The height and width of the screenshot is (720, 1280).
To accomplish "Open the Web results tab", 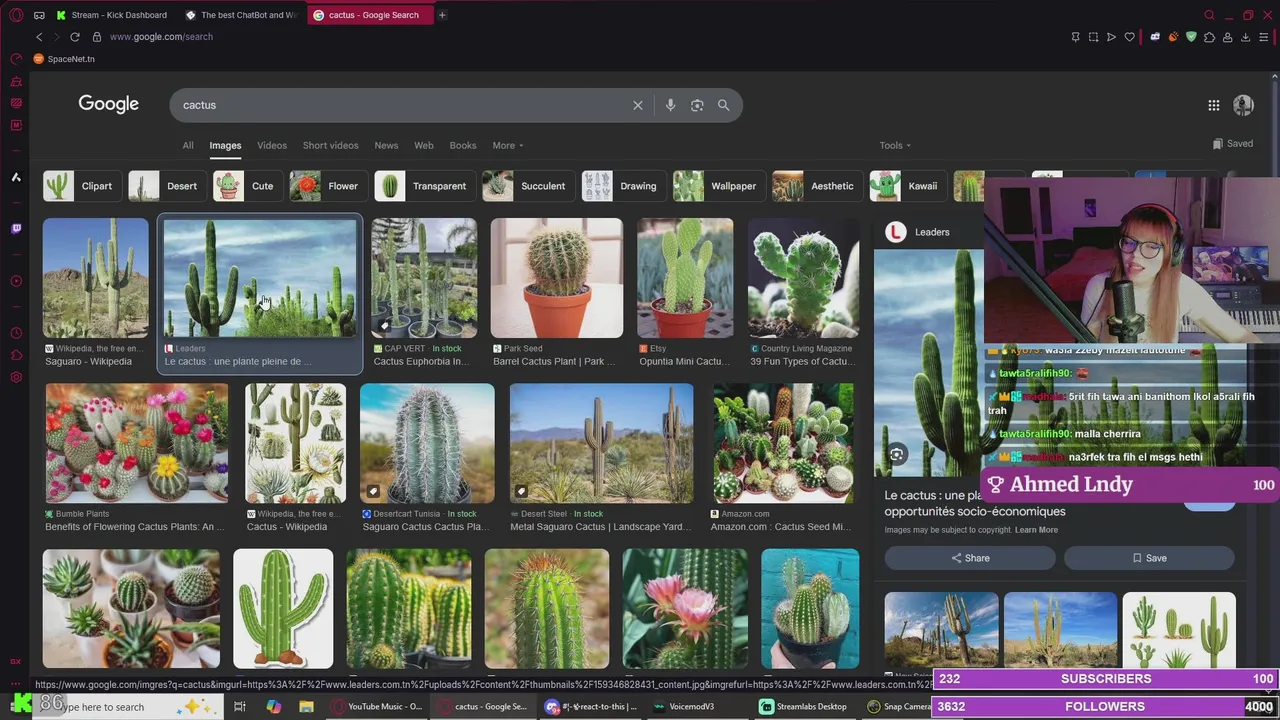I will (424, 145).
